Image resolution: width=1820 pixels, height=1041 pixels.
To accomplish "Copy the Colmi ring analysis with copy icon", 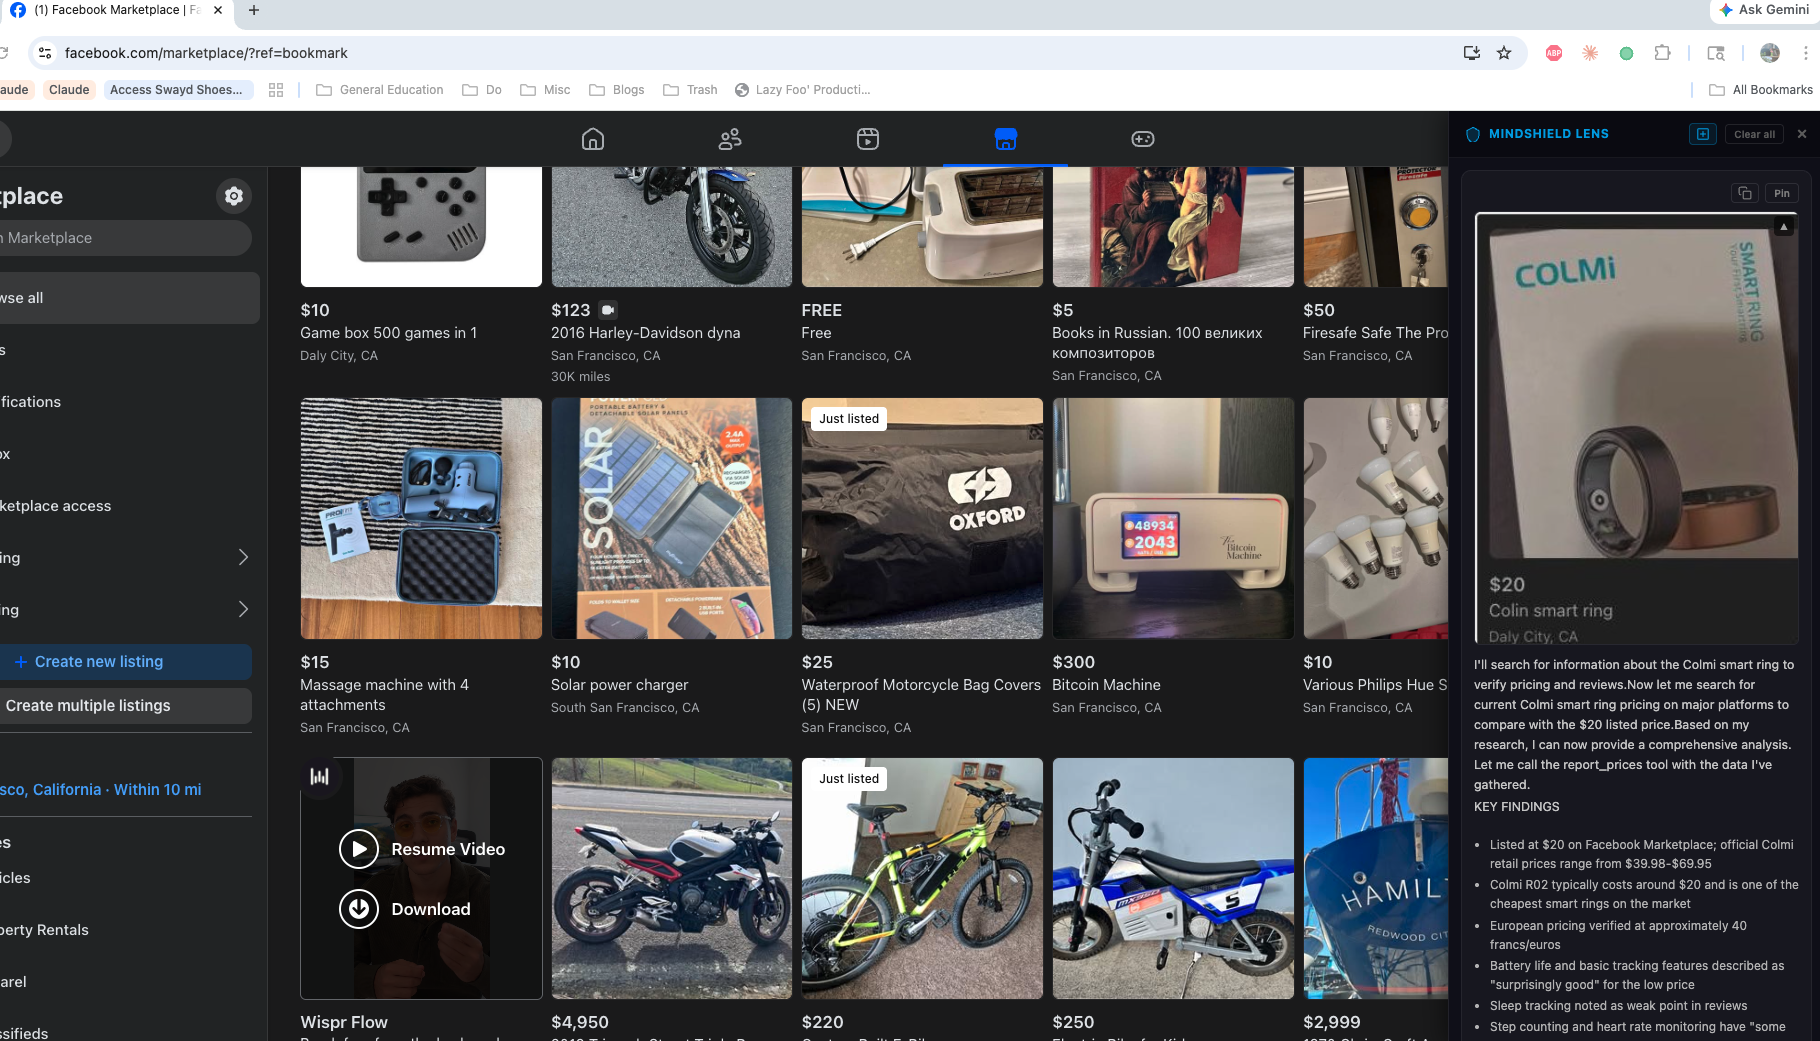I will tap(1745, 192).
